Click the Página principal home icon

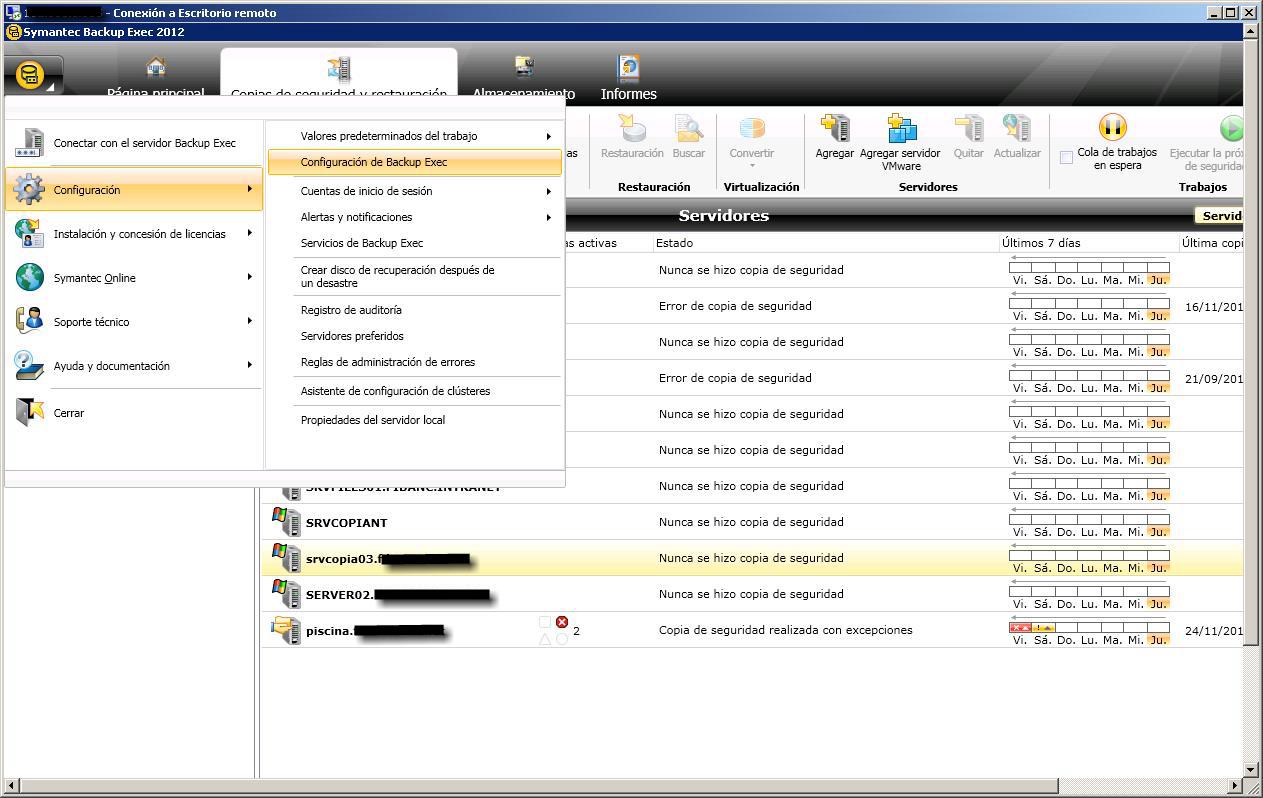point(156,67)
